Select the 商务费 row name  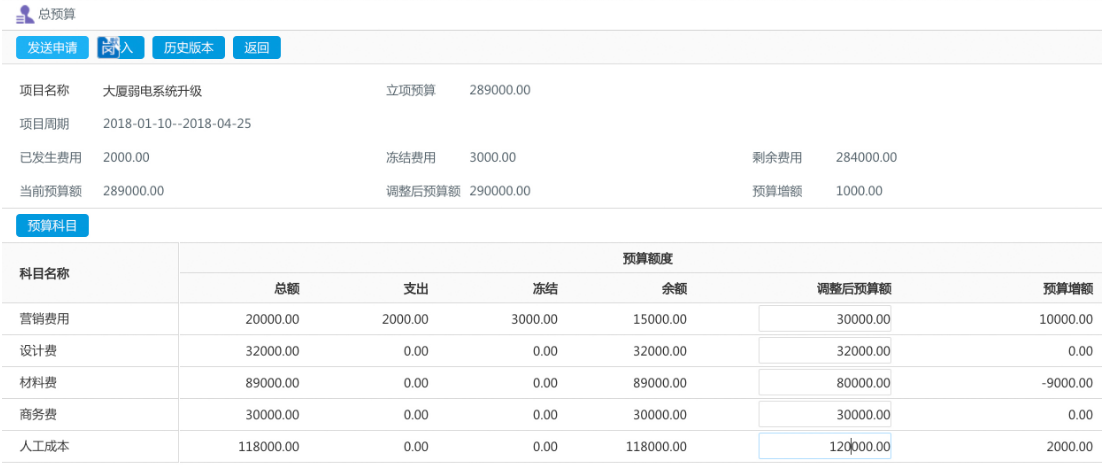[38, 415]
